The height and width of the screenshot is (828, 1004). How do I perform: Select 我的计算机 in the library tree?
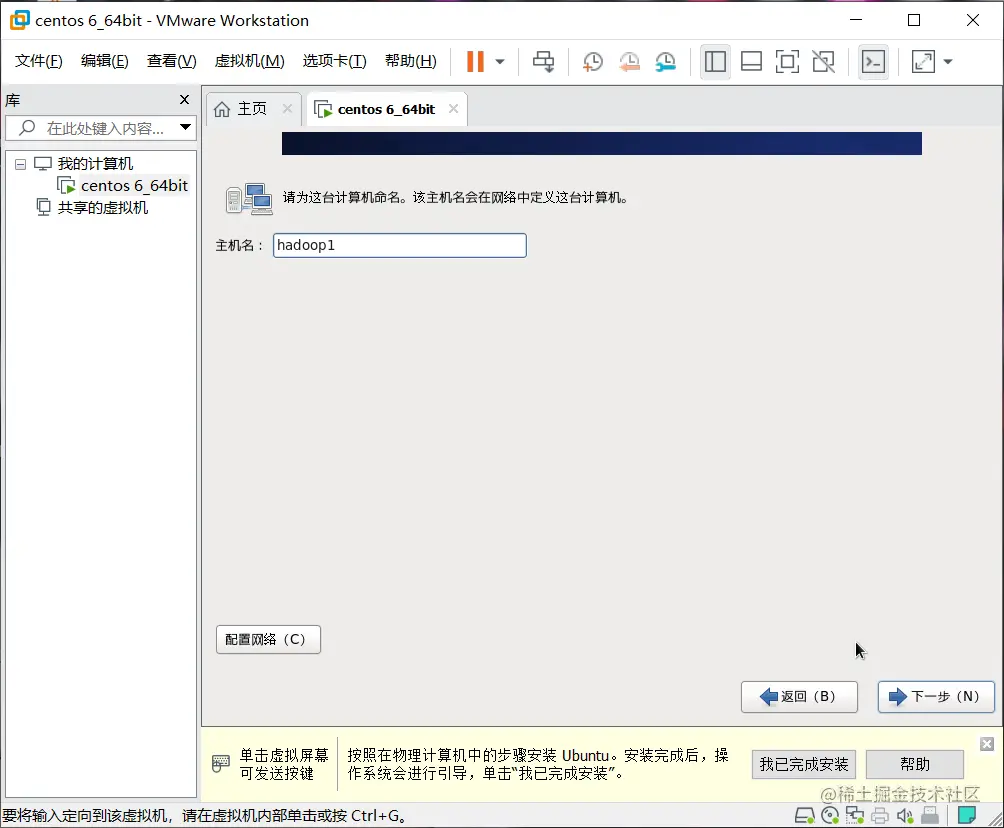95,164
